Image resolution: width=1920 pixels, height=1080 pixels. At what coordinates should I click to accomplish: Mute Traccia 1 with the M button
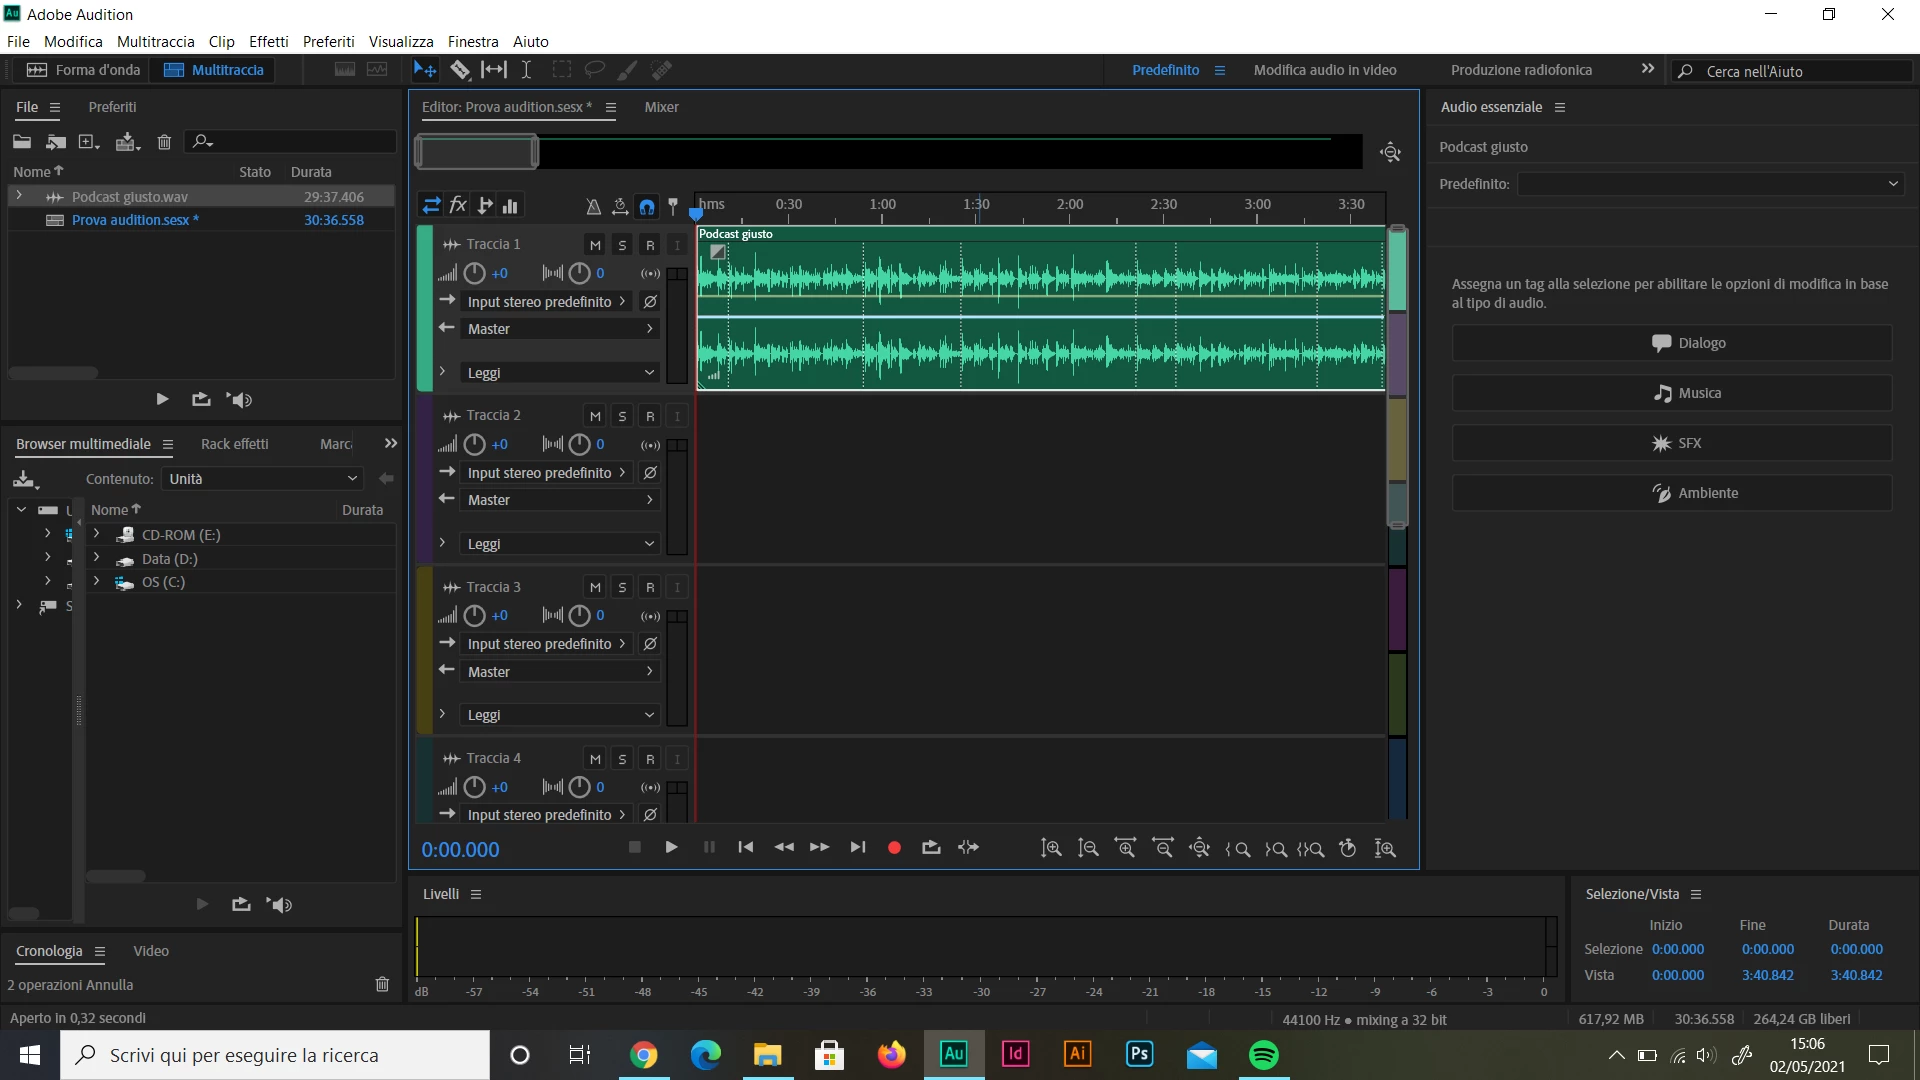[x=595, y=245]
